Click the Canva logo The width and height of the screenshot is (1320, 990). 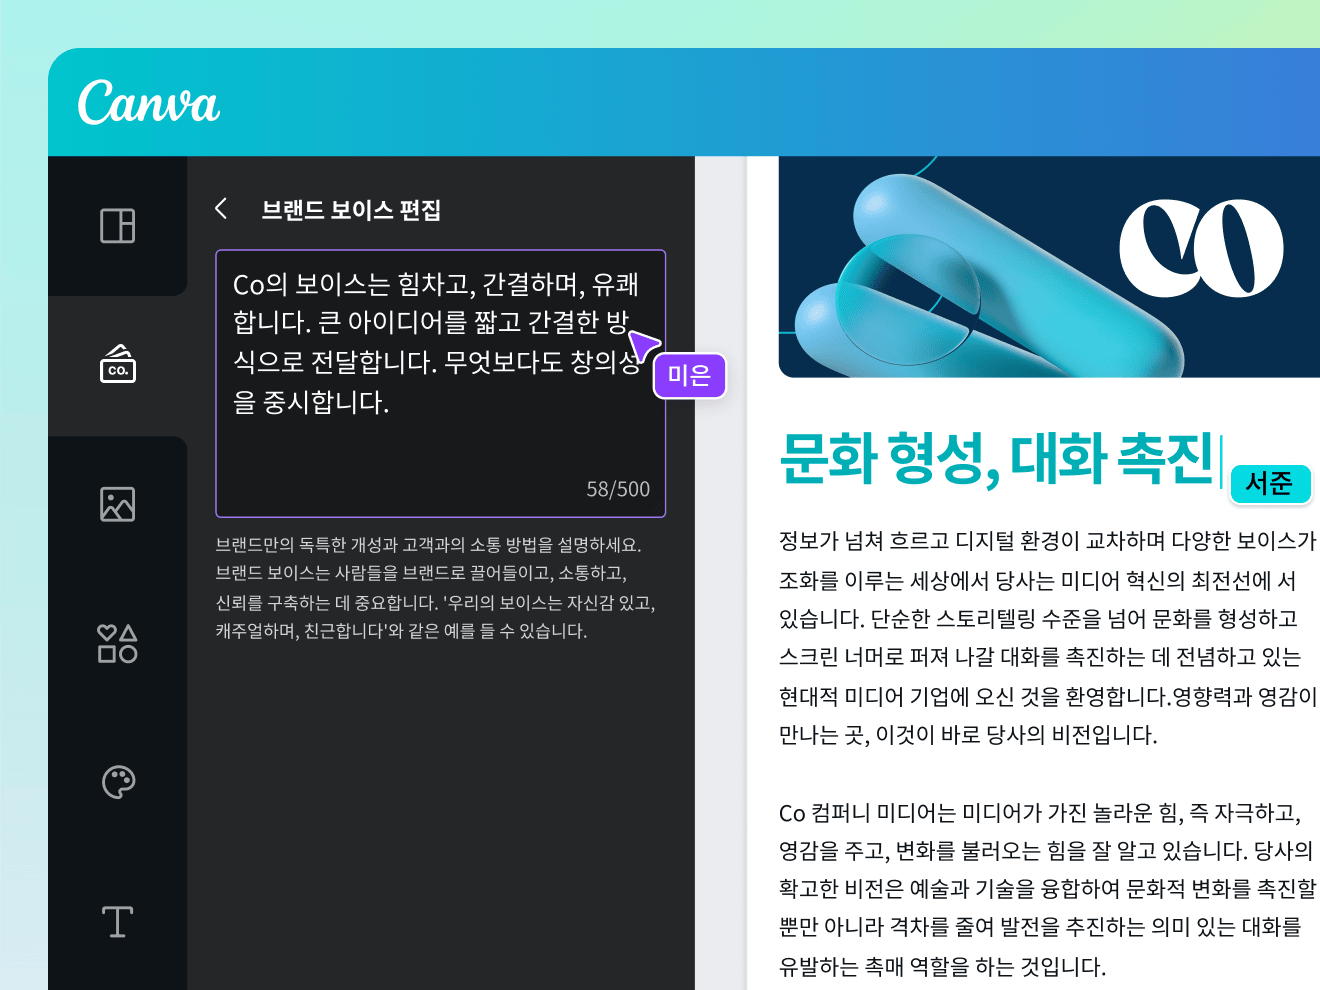(148, 101)
